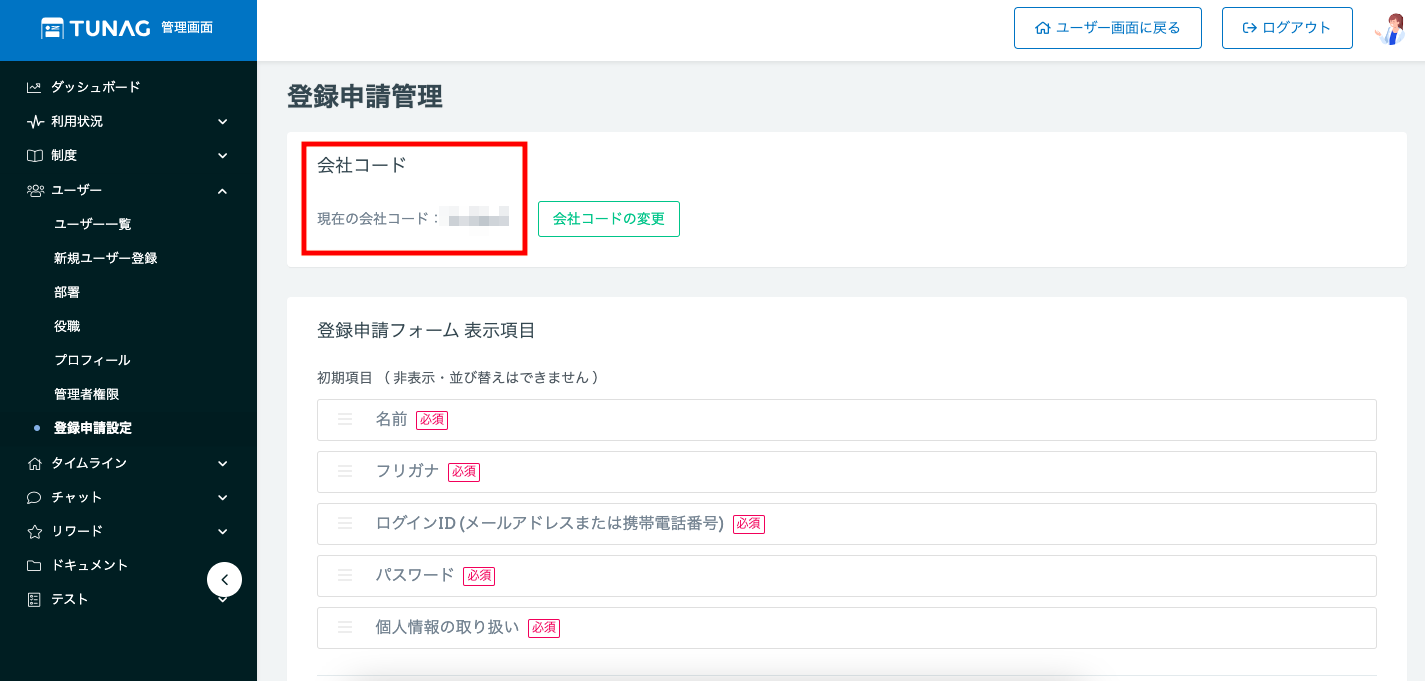The height and width of the screenshot is (681, 1425).
Task: Click the チャット speech bubble icon
Action: (x=34, y=497)
